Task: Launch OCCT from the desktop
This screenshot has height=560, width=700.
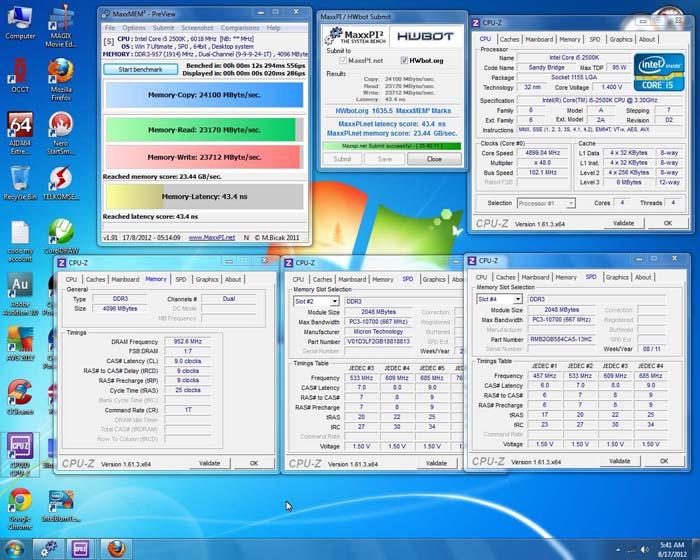Action: coord(20,76)
